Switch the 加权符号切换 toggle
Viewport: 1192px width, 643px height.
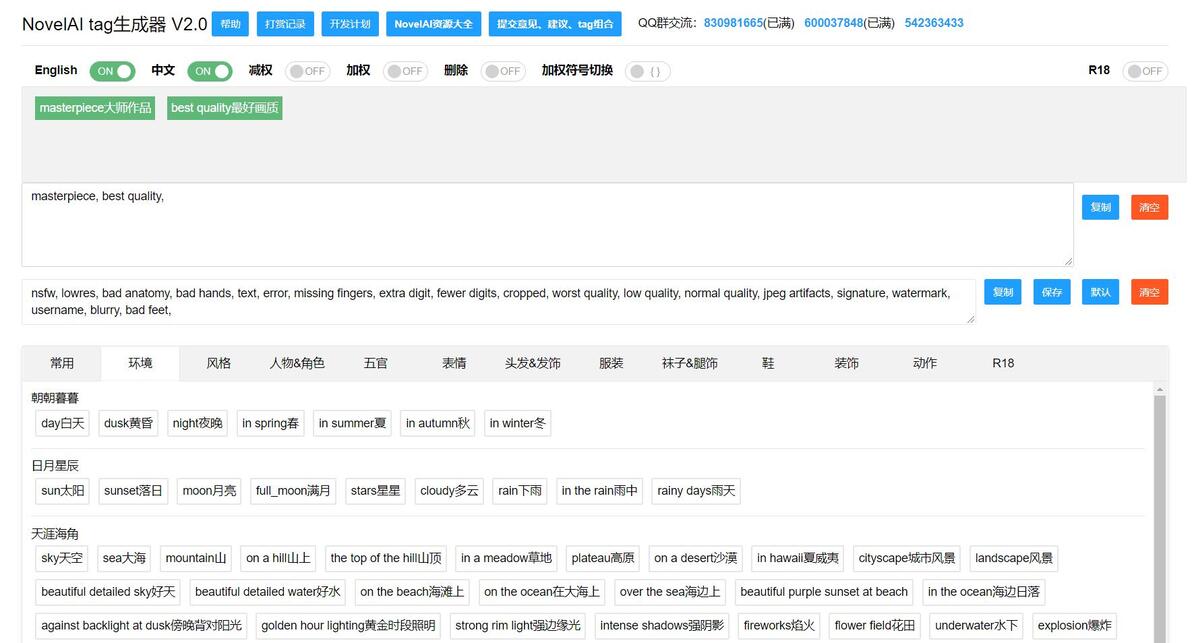click(648, 71)
